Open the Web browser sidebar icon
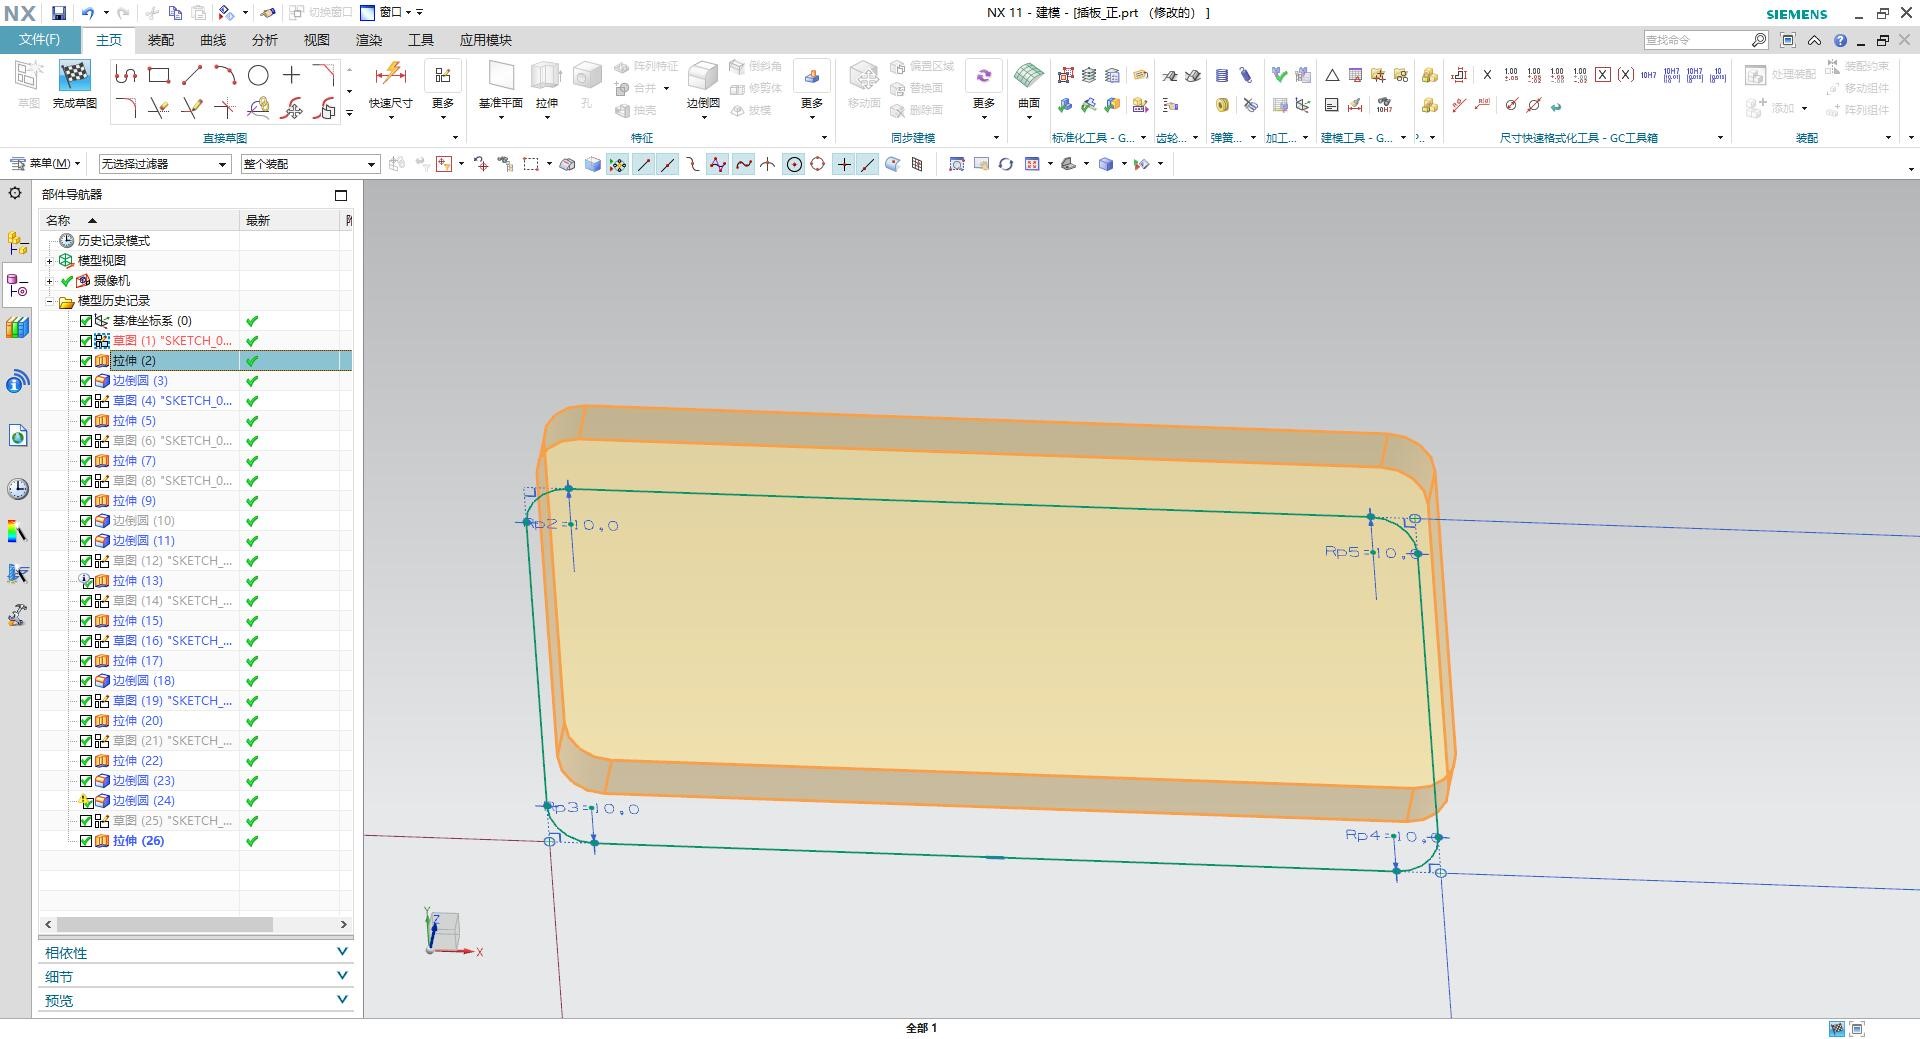 pyautogui.click(x=17, y=436)
